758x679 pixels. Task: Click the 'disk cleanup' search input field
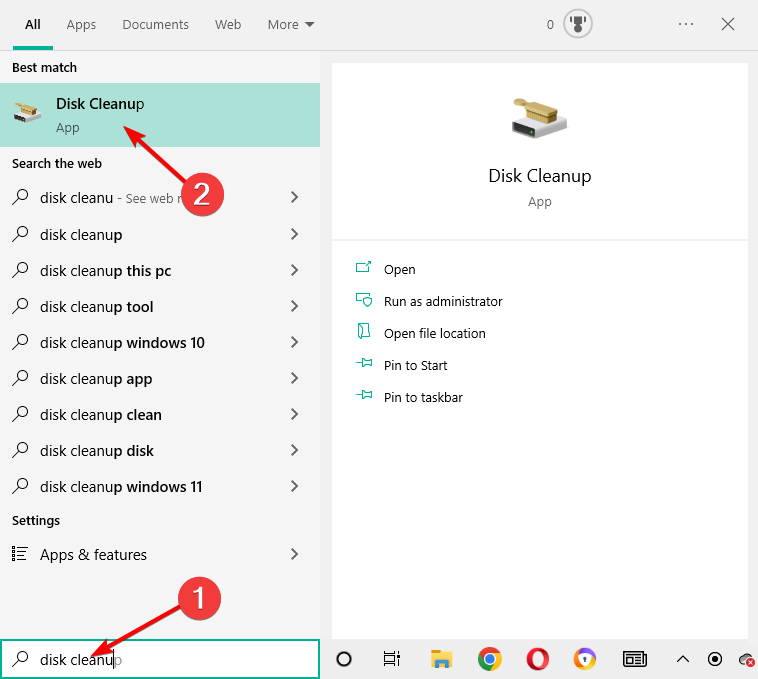(x=160, y=659)
